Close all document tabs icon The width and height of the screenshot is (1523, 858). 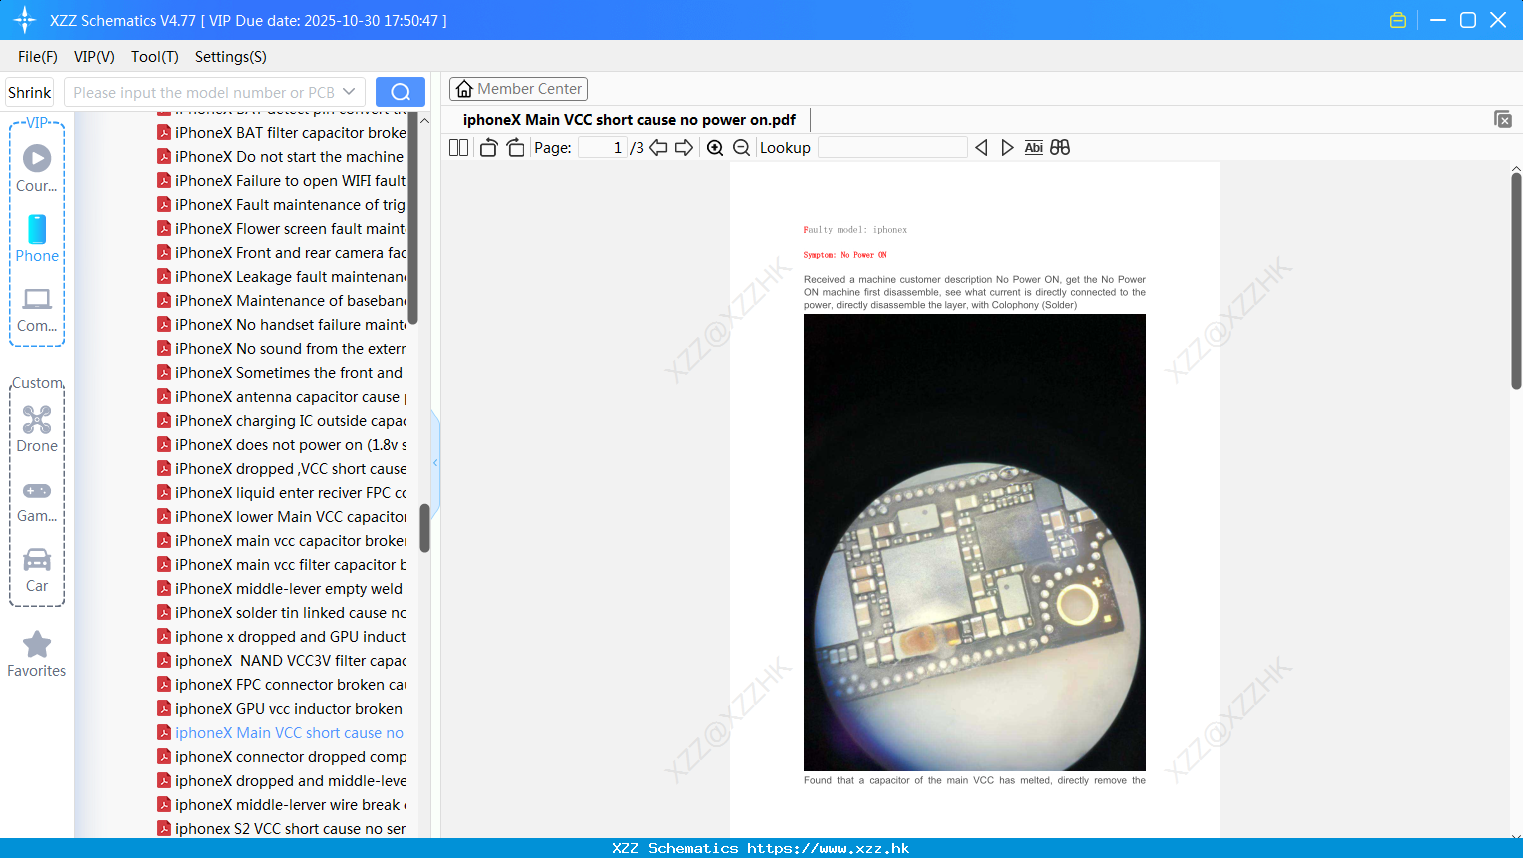click(x=1503, y=119)
